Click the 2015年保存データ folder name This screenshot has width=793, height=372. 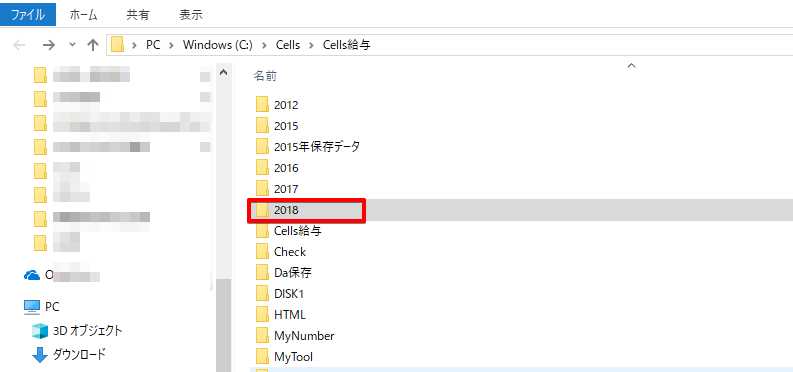(317, 147)
